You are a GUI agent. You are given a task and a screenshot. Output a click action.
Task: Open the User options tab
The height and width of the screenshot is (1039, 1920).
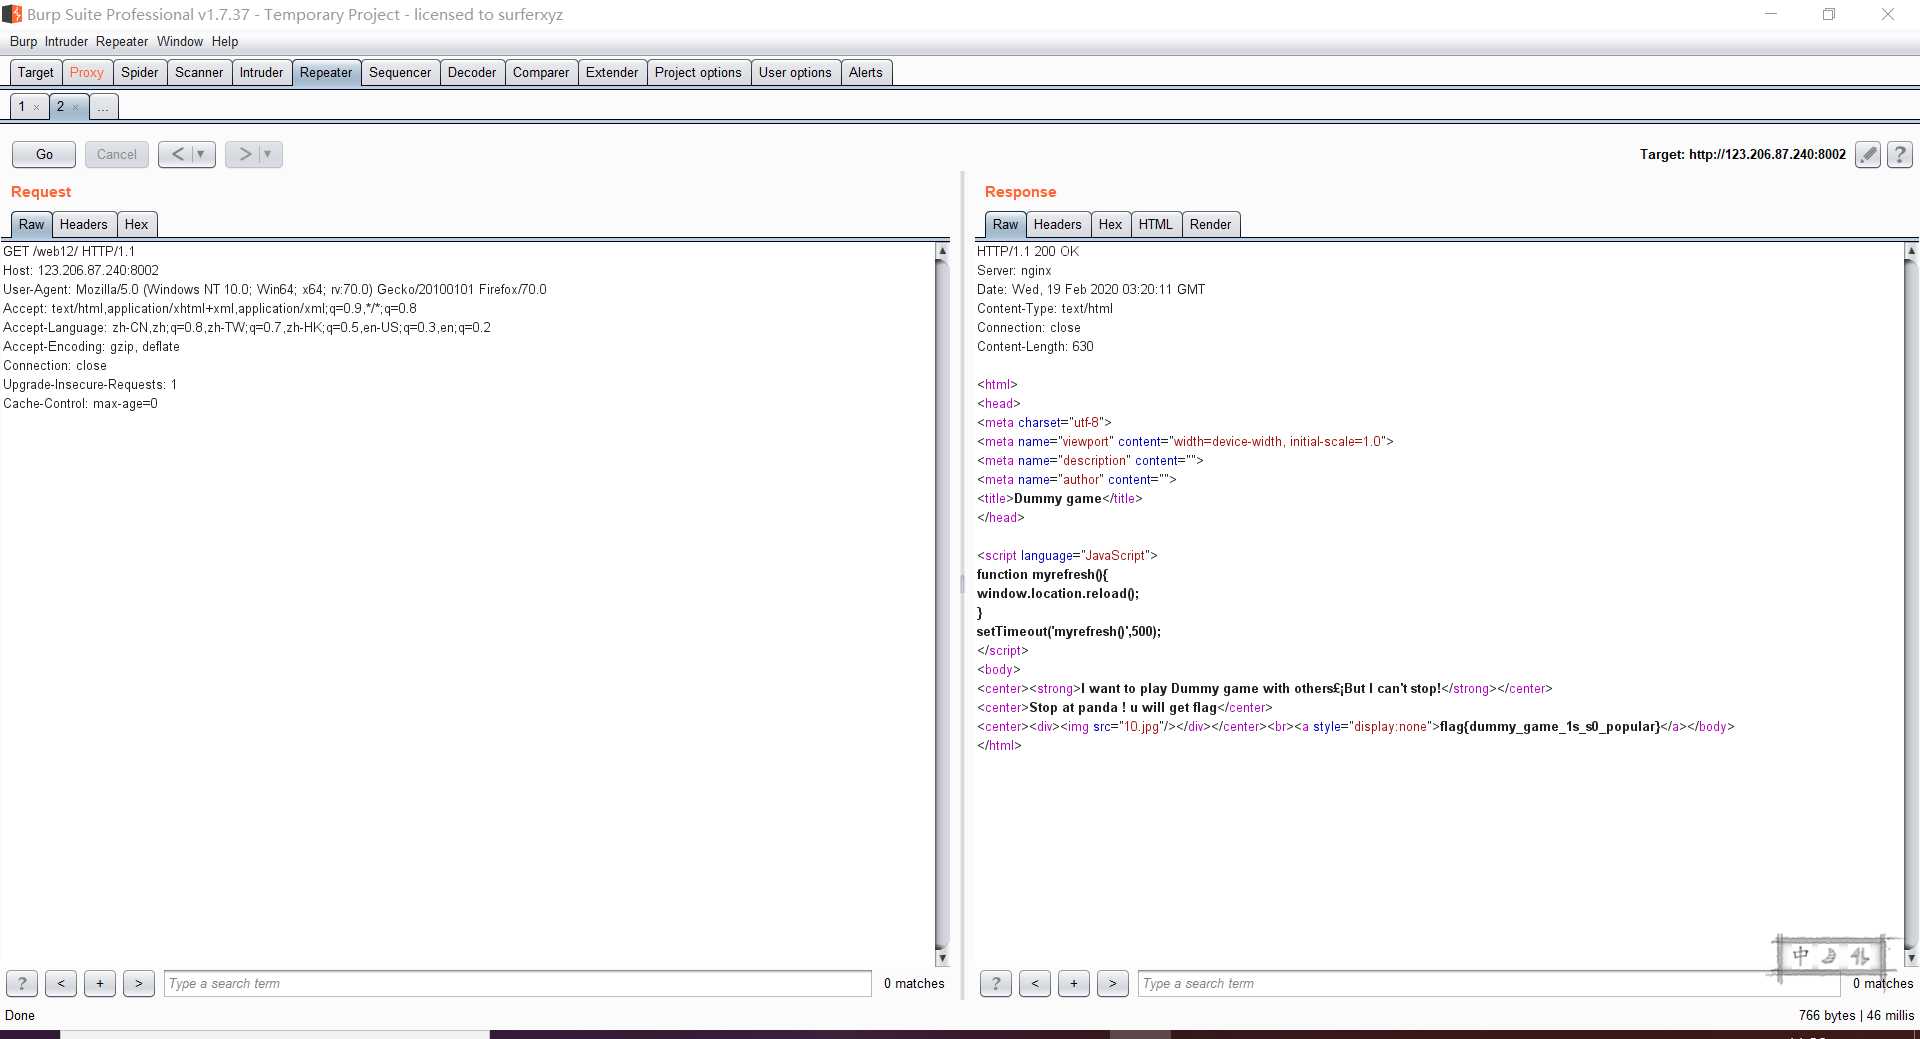pyautogui.click(x=795, y=72)
